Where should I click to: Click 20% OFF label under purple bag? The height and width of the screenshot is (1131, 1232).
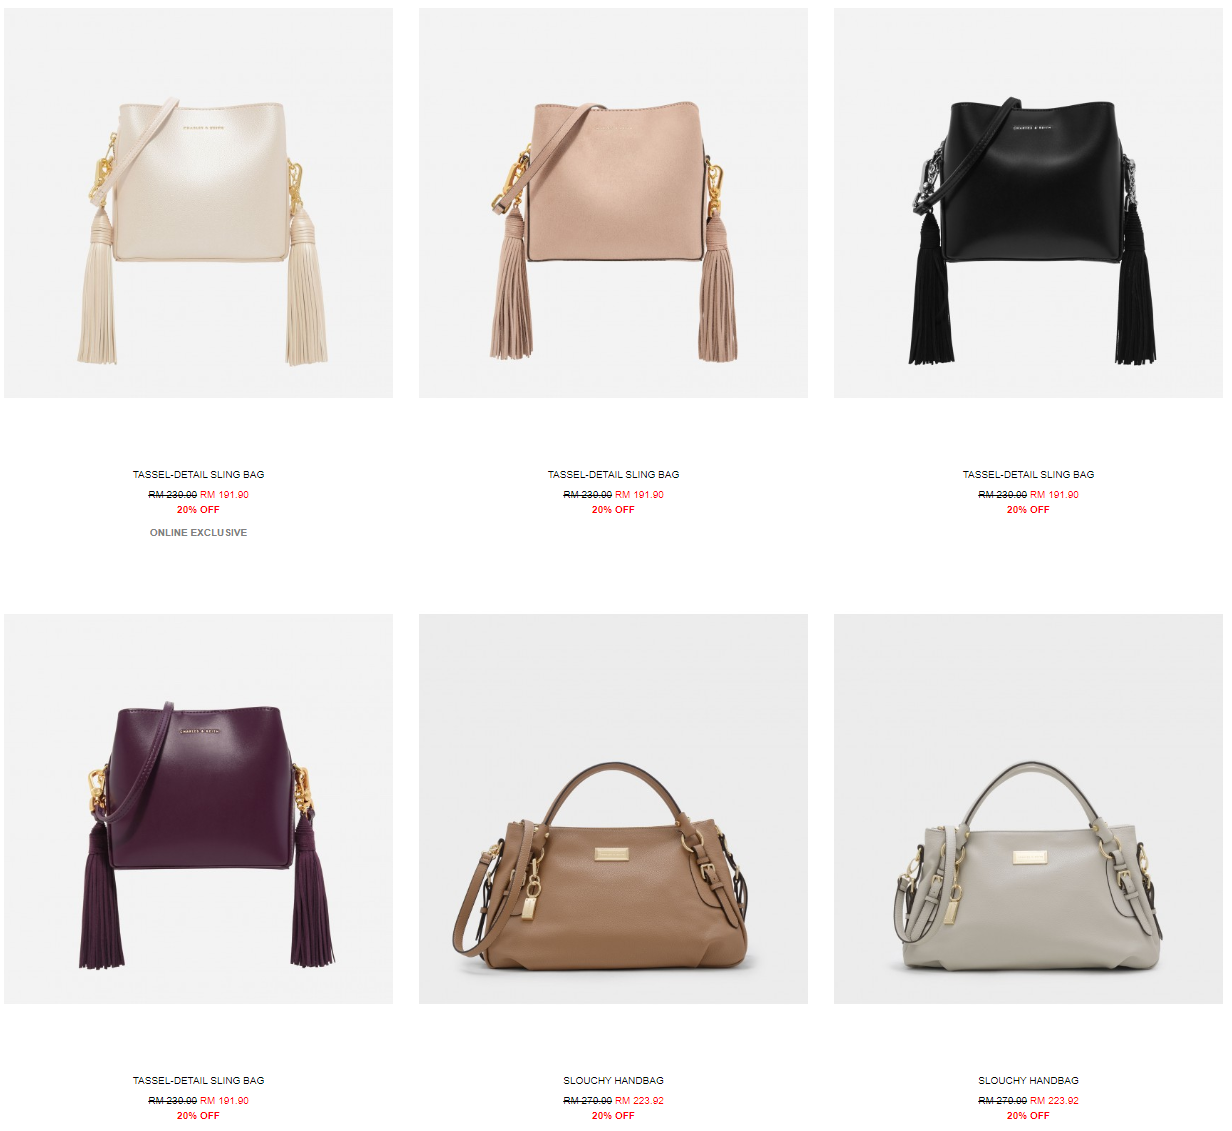(198, 1116)
